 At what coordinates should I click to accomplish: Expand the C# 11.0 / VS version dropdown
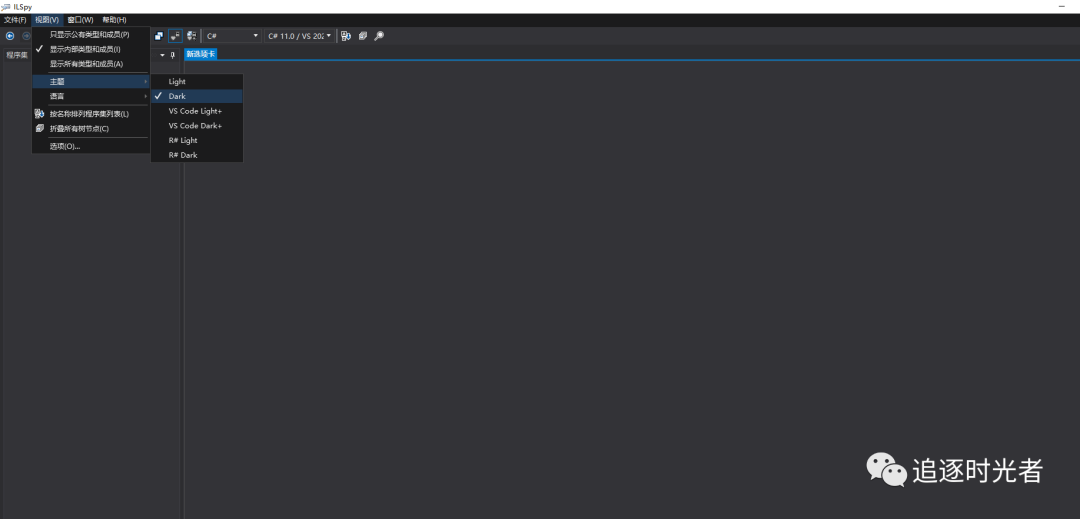tap(299, 36)
